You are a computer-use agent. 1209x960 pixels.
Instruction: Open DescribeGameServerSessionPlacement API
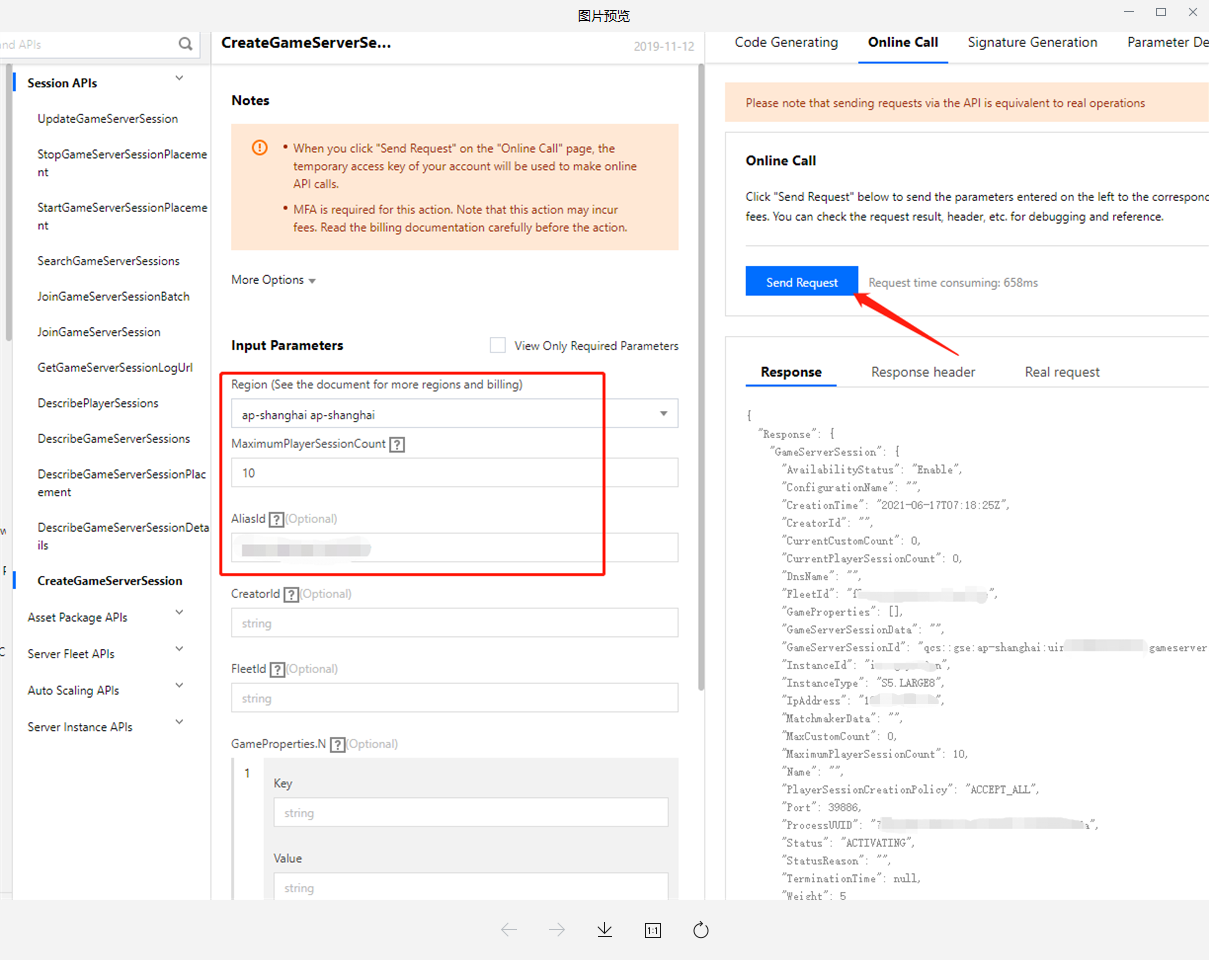(x=122, y=483)
